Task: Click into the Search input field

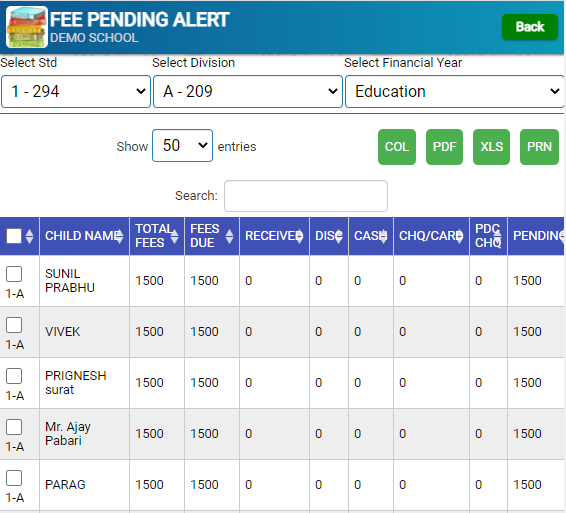Action: (x=306, y=196)
